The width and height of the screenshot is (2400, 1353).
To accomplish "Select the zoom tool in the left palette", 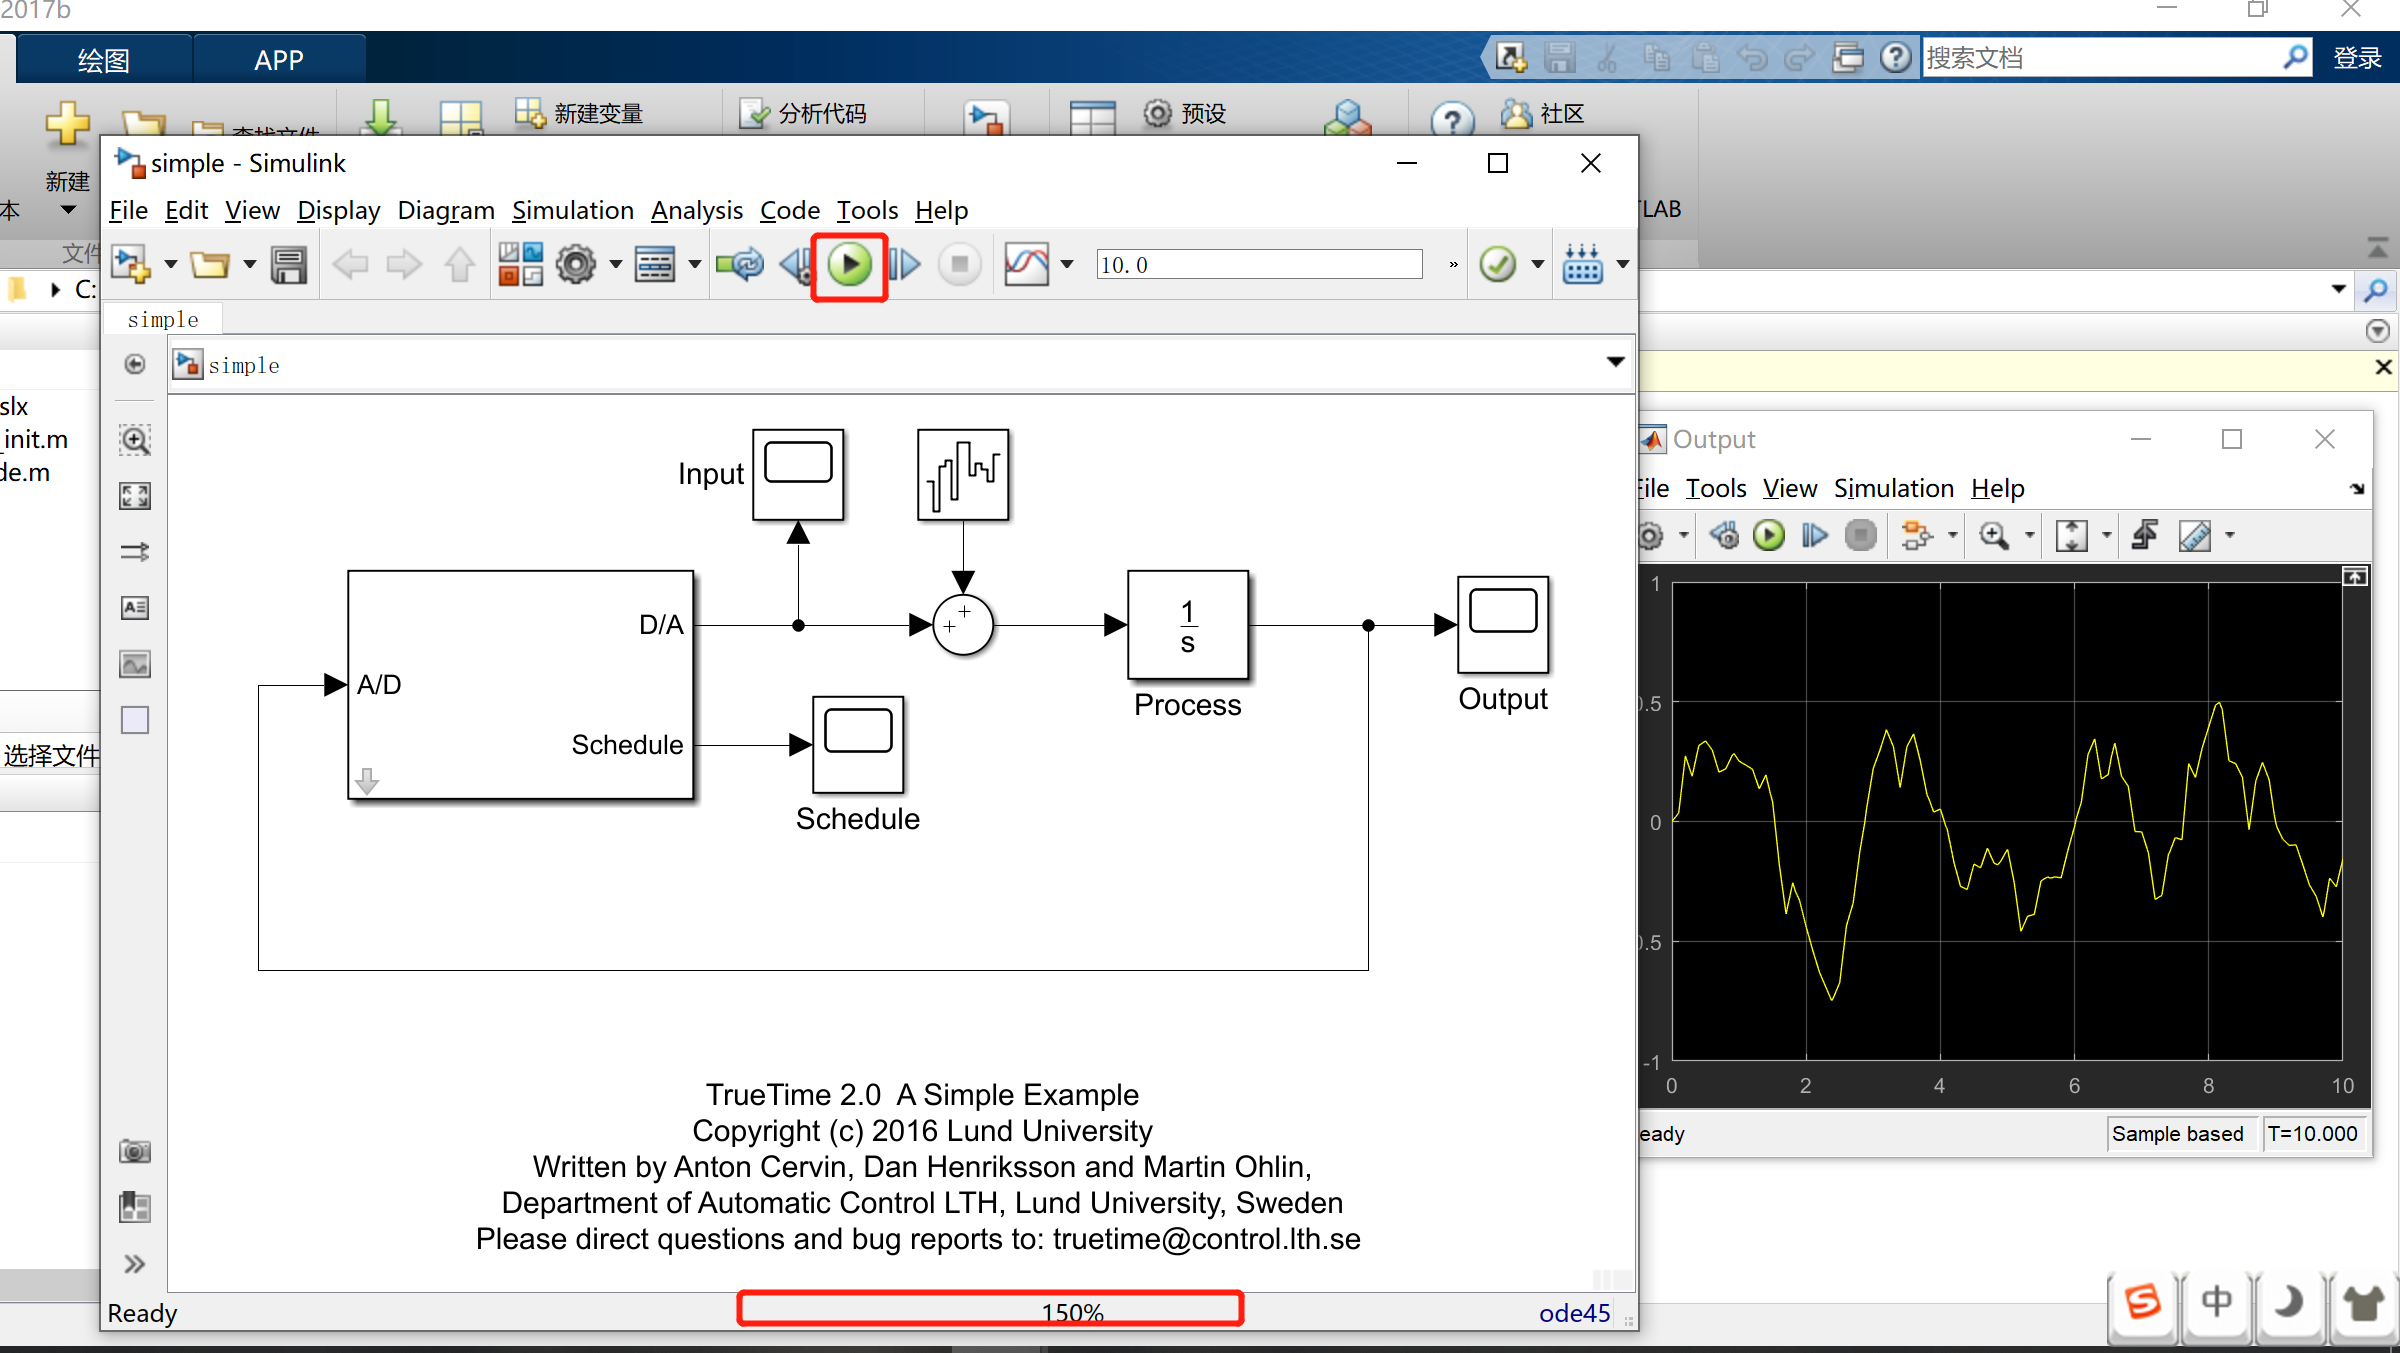I will [134, 440].
